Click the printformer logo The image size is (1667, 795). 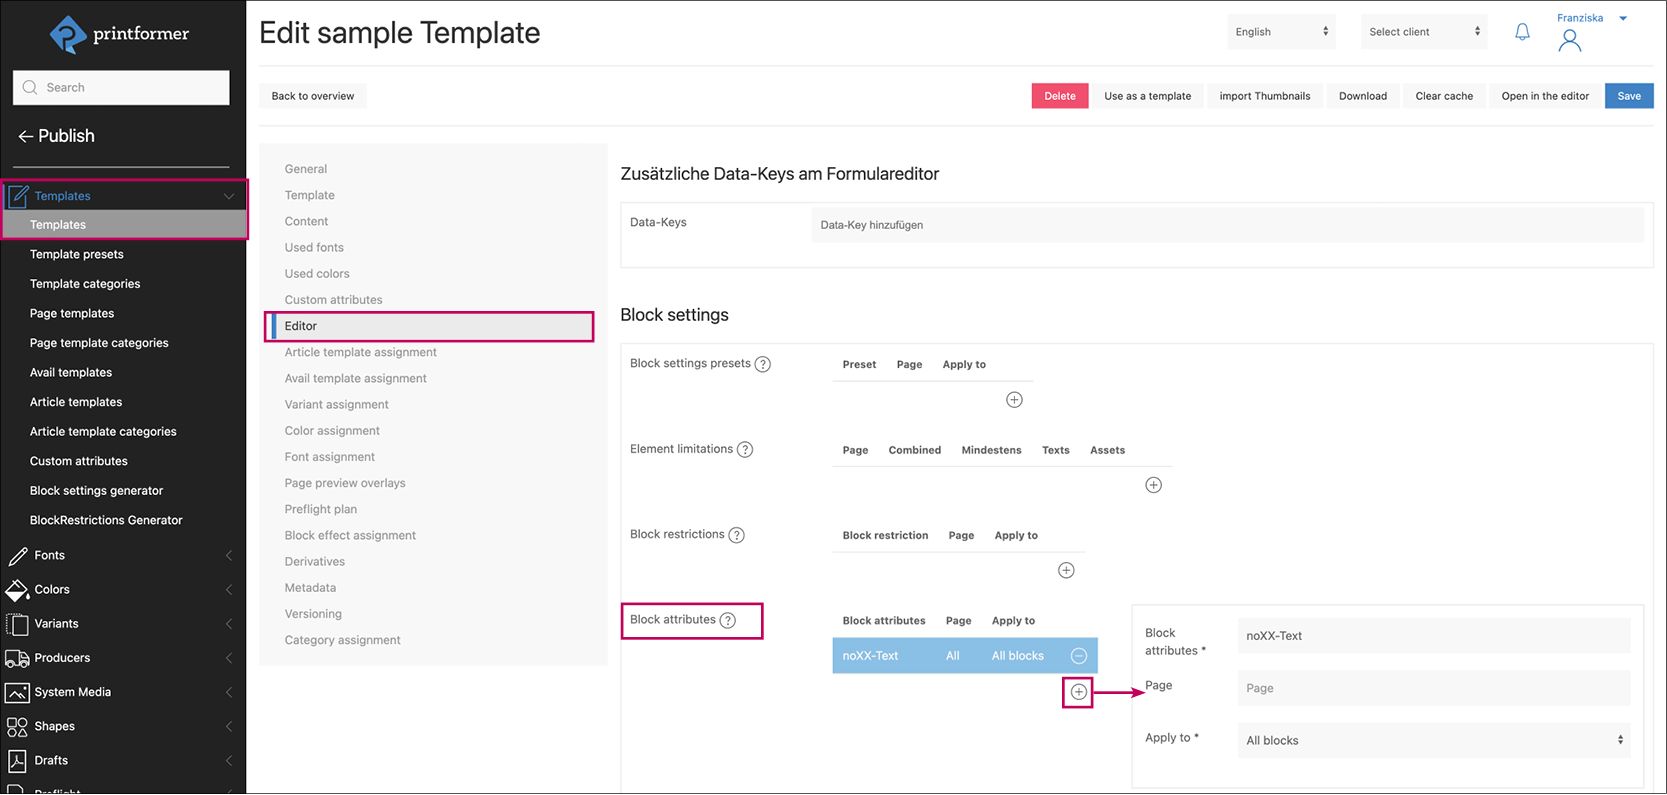point(120,34)
